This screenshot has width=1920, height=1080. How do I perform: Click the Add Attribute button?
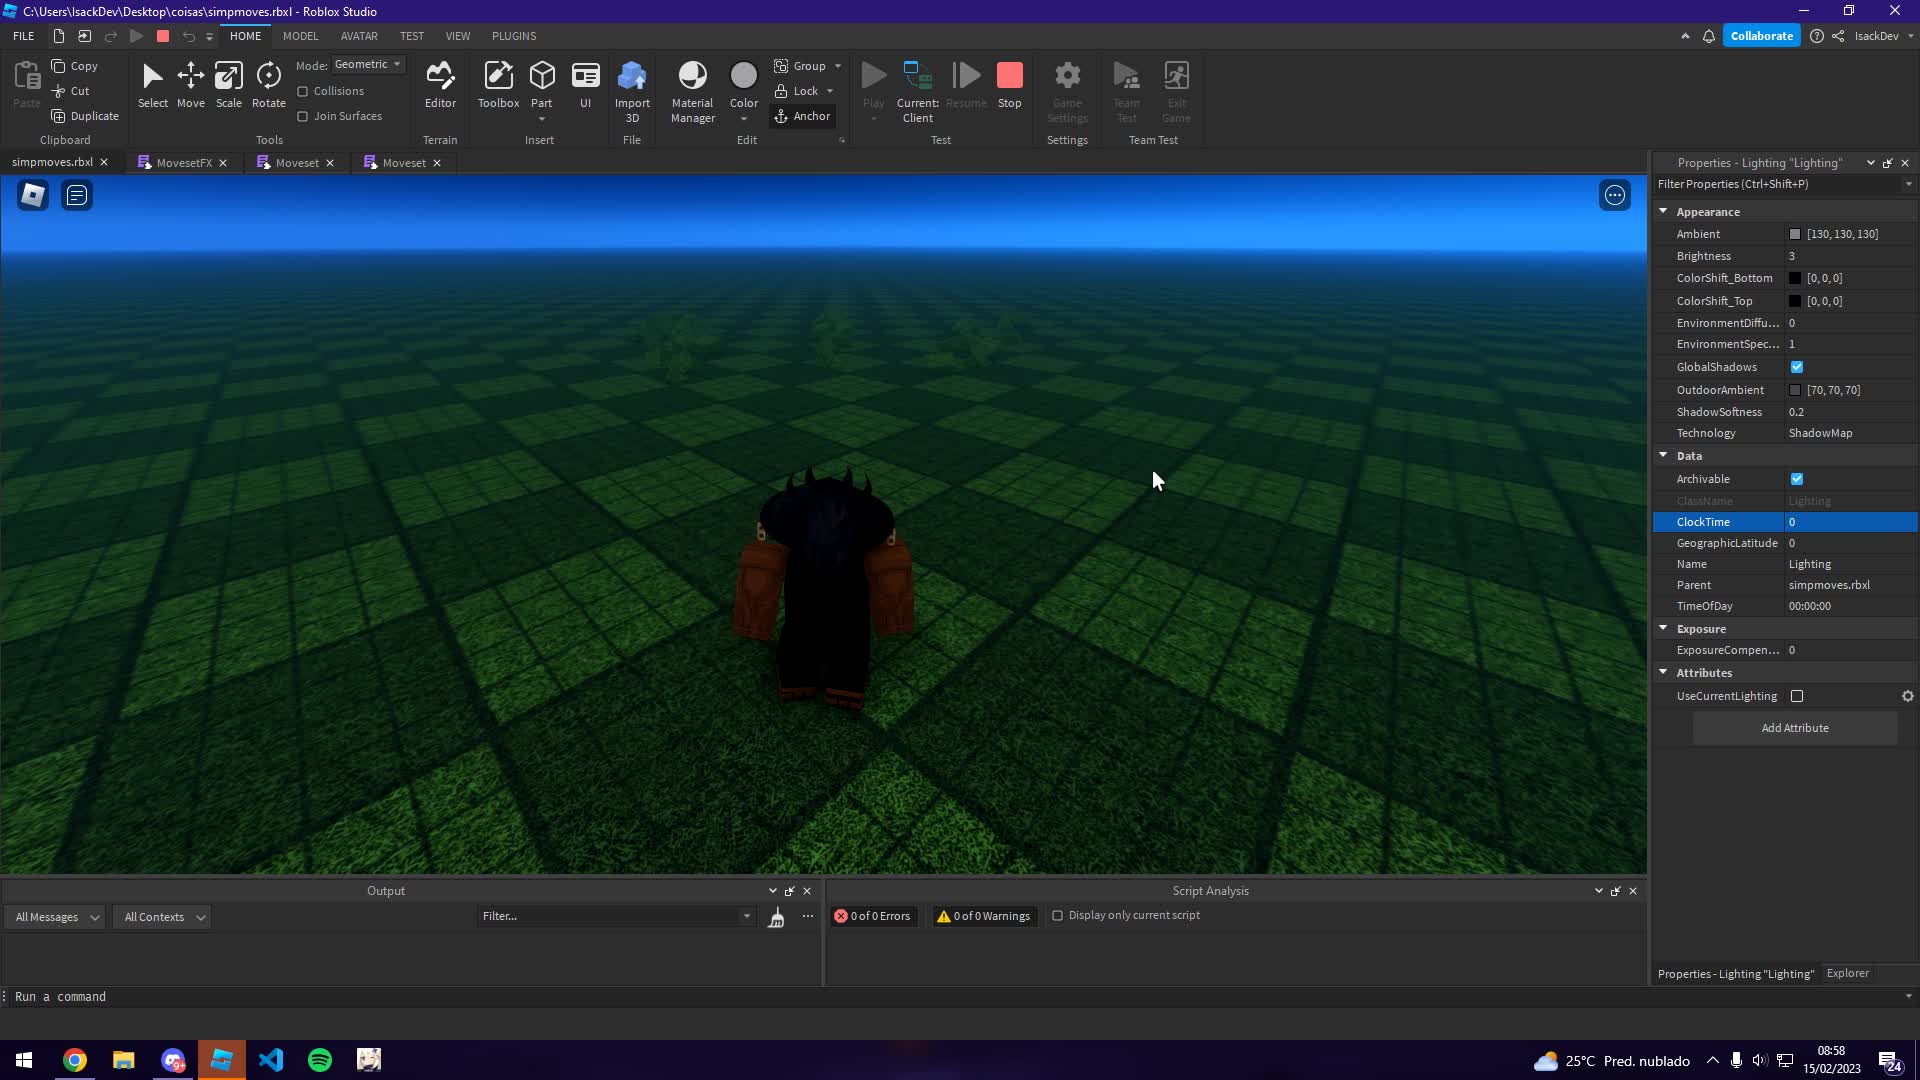pos(1795,728)
